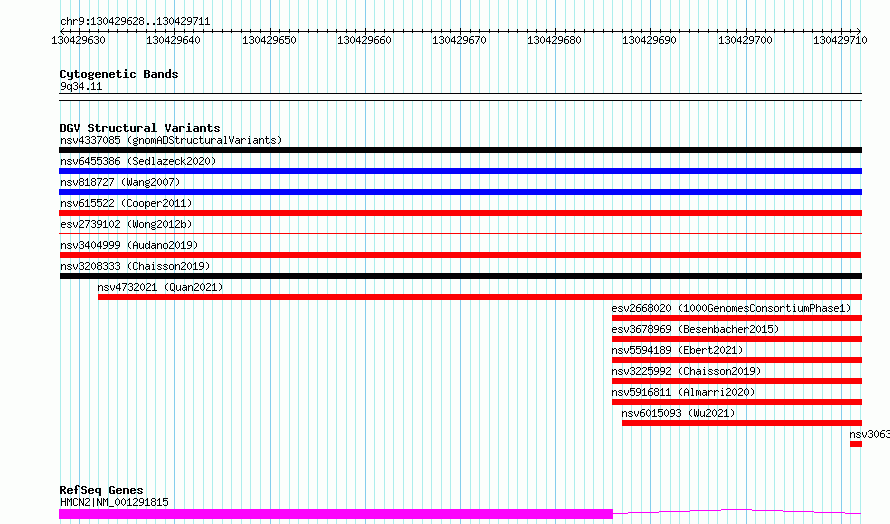Click ruler position 130429650

(x=269, y=40)
